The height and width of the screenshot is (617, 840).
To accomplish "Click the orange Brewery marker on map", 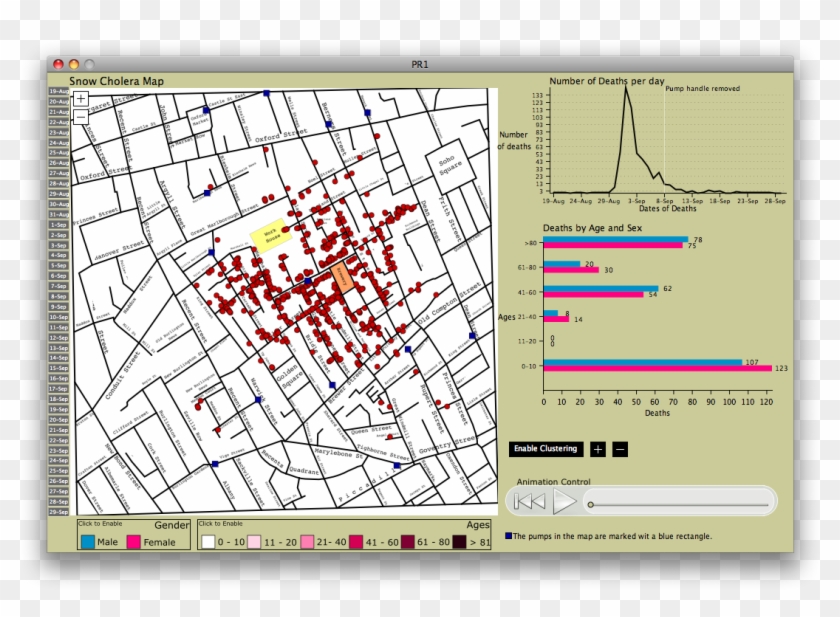I will 340,277.
